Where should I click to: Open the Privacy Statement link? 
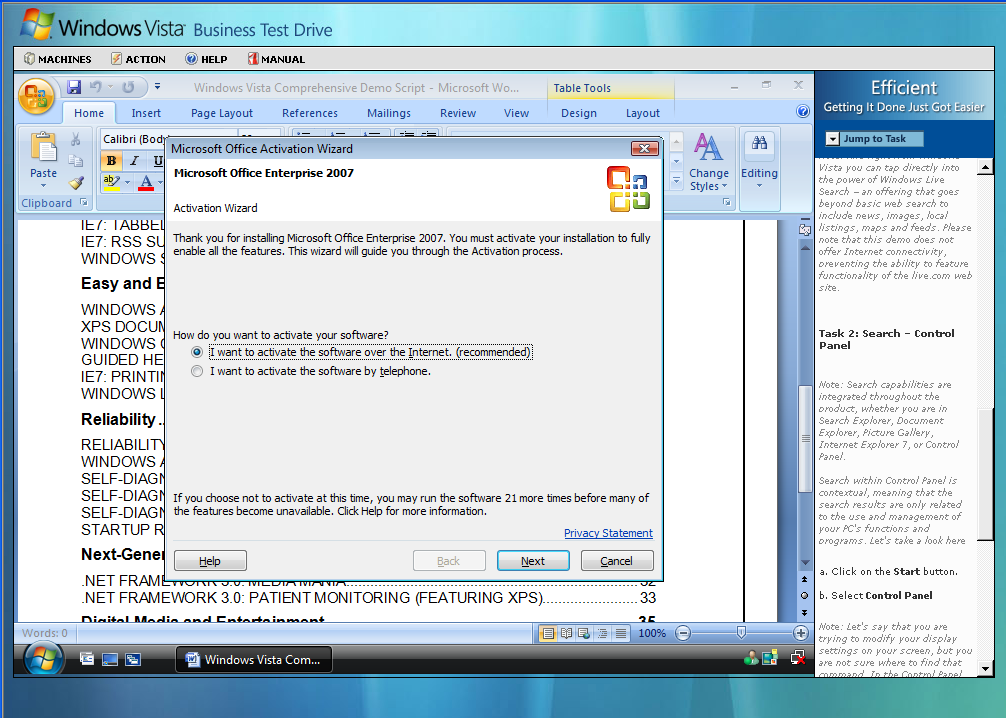coord(608,533)
